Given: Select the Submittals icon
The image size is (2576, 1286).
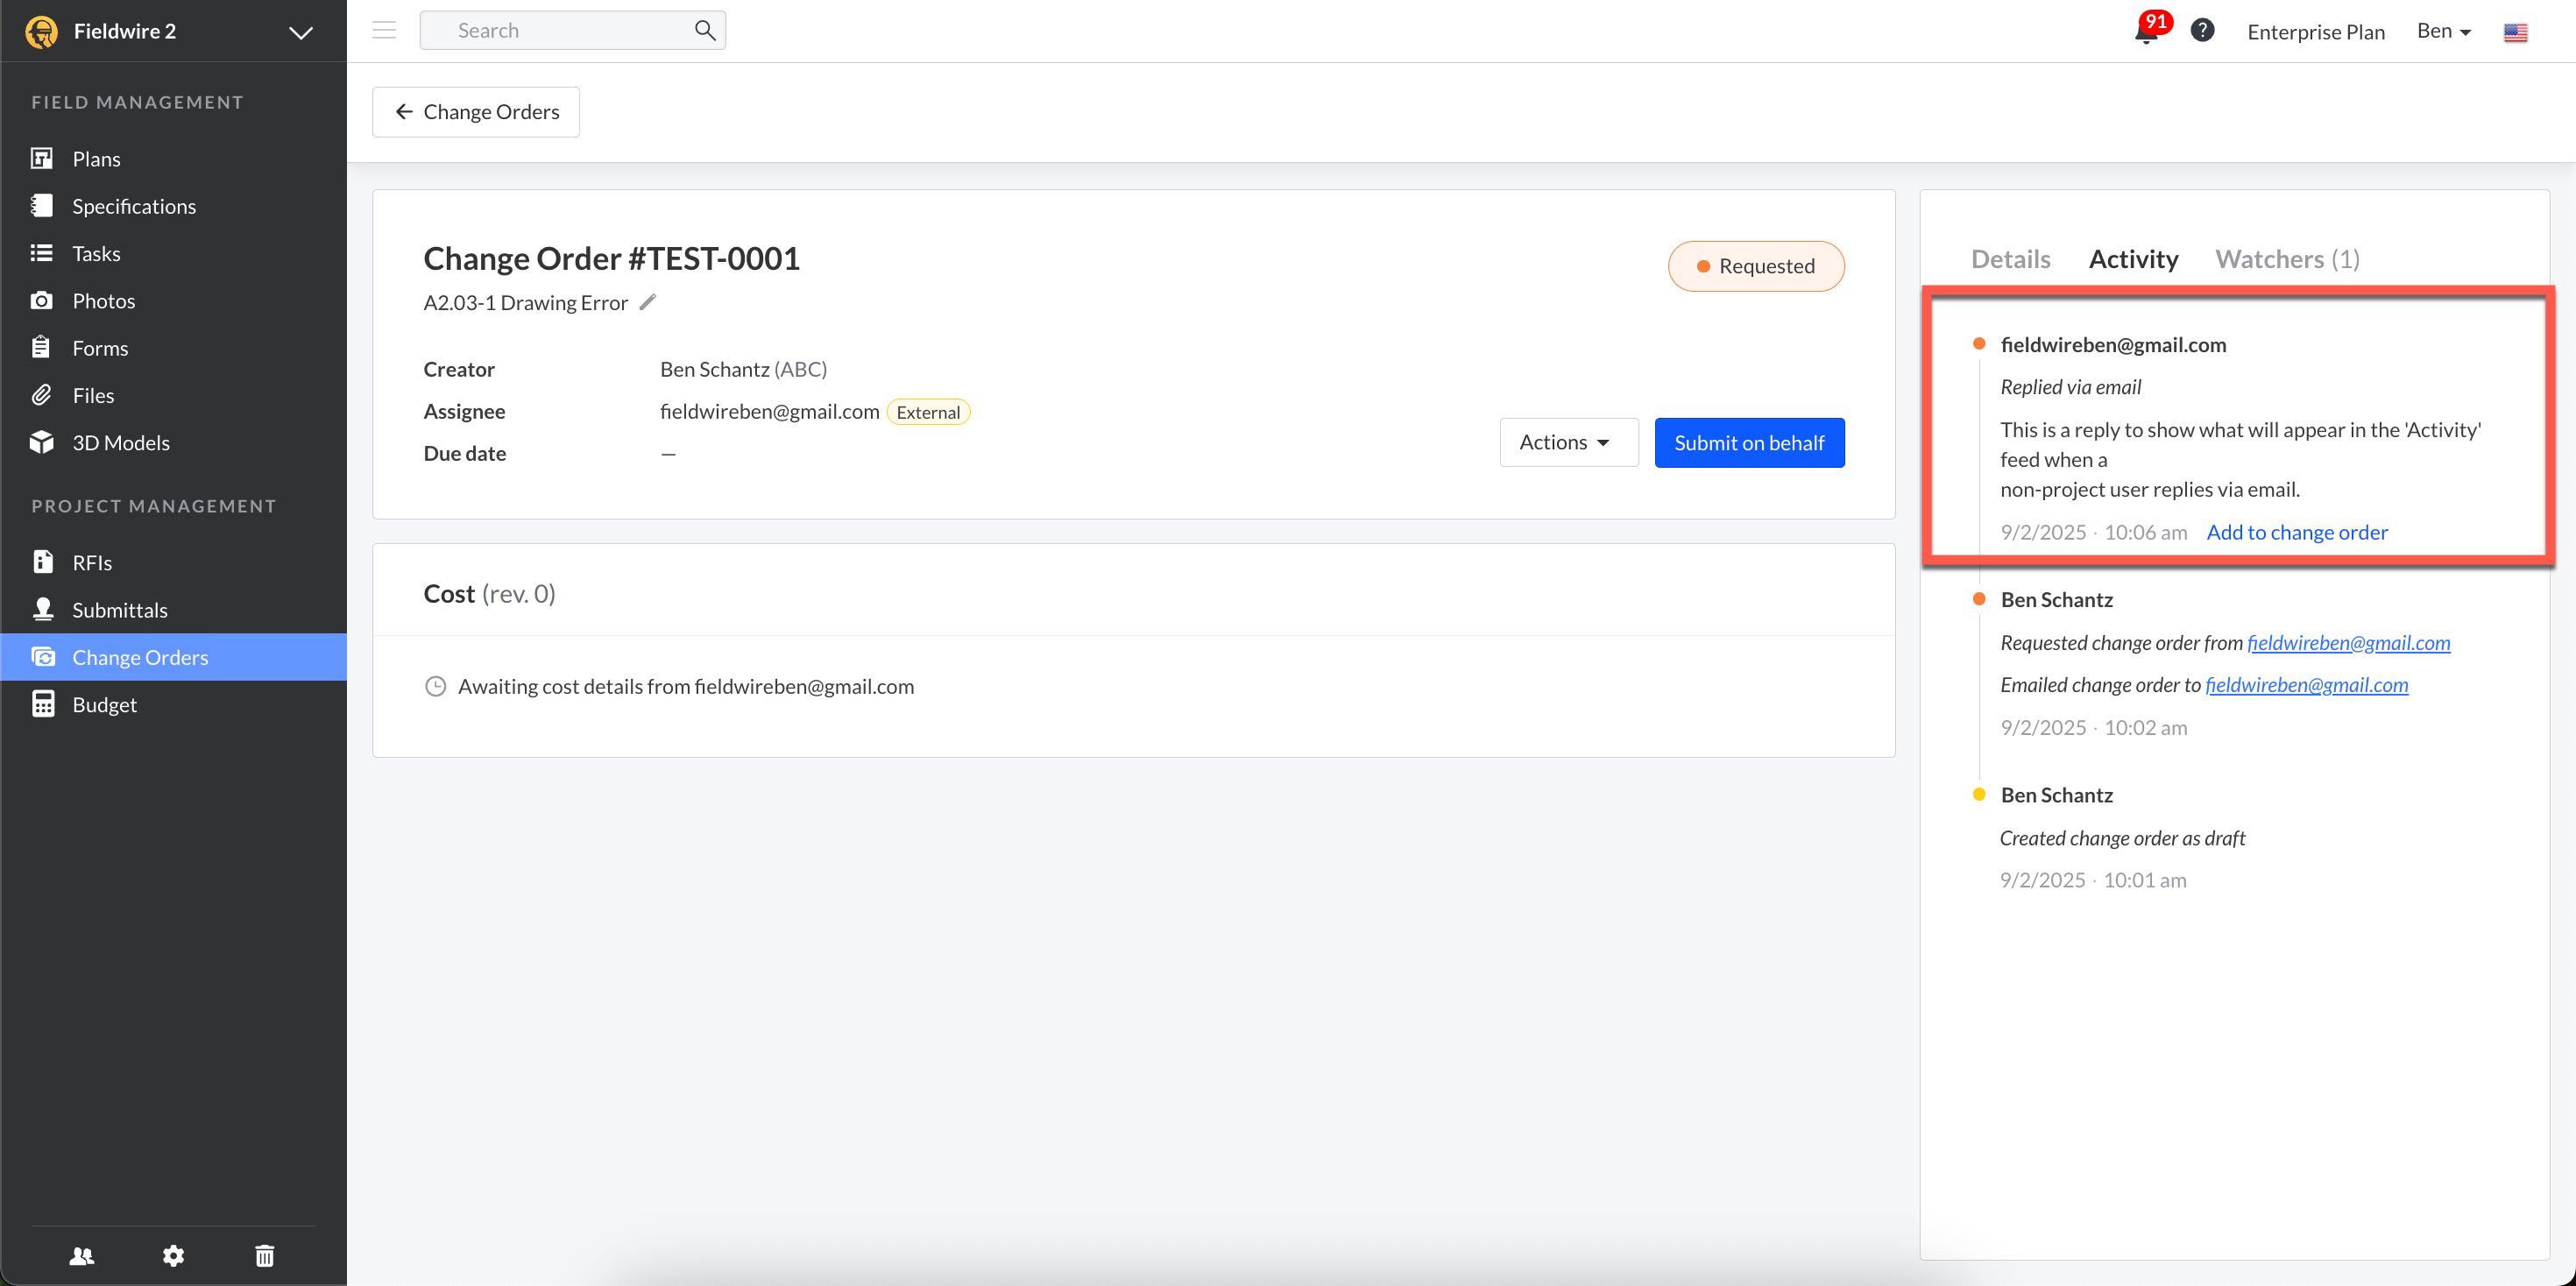Looking at the screenshot, I should point(43,609).
